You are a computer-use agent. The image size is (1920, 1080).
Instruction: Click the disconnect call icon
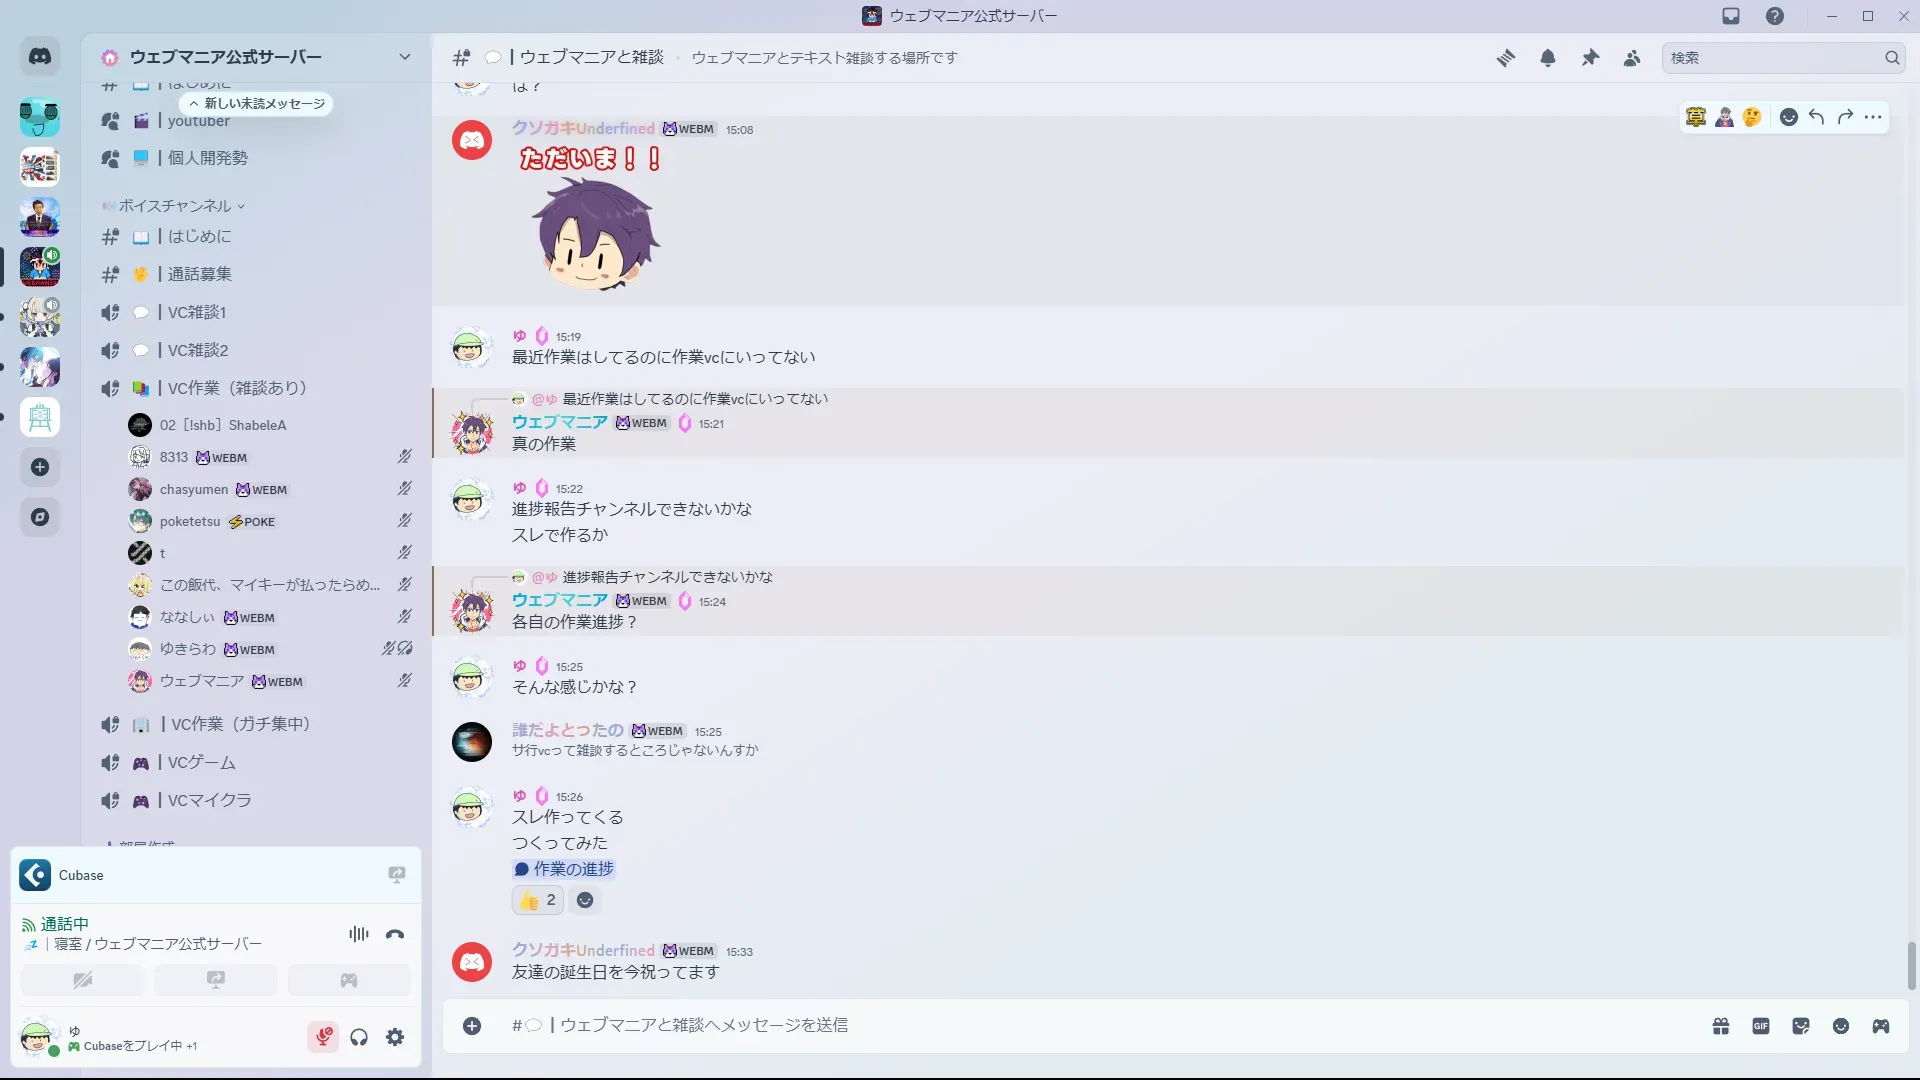(x=395, y=934)
